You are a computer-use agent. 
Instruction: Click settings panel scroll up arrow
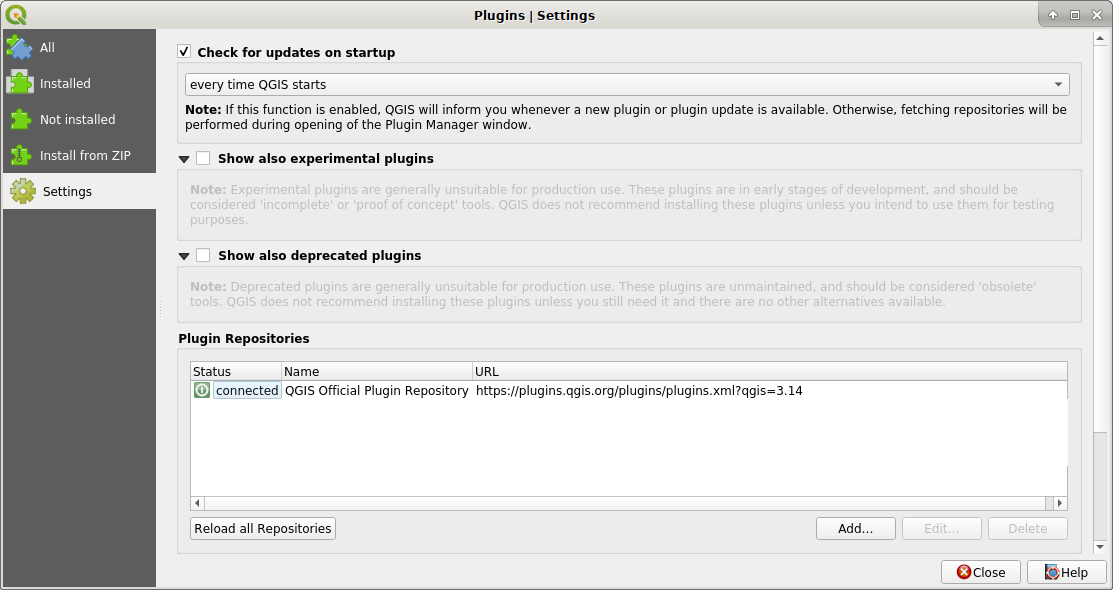[1100, 38]
